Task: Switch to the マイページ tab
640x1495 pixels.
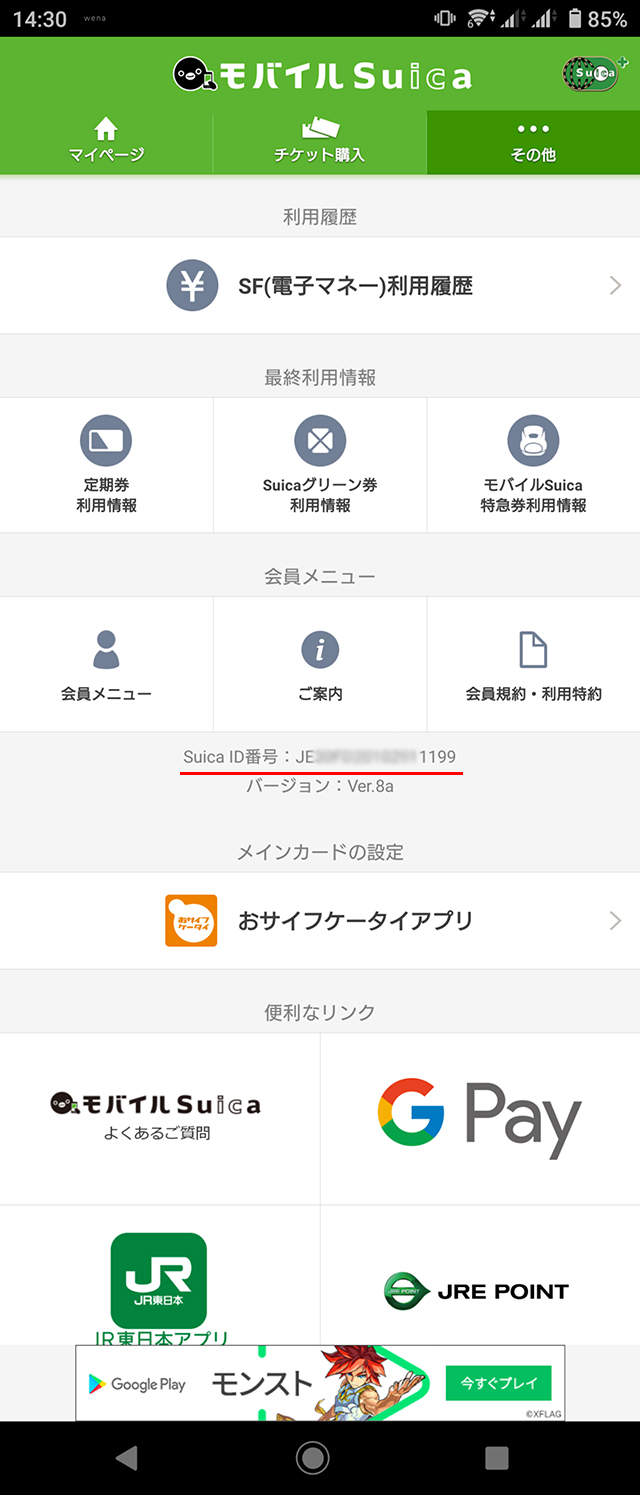Action: pos(106,141)
